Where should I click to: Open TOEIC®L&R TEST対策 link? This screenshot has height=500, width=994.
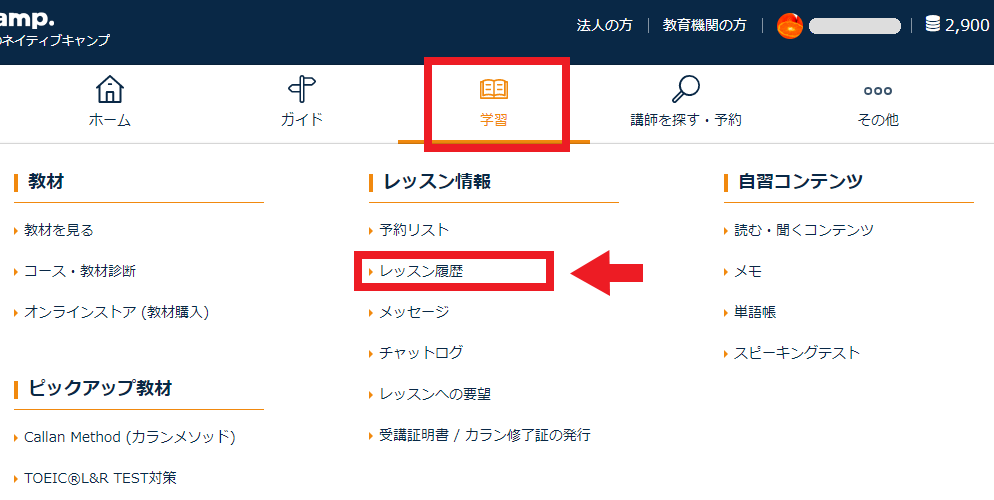(100, 478)
